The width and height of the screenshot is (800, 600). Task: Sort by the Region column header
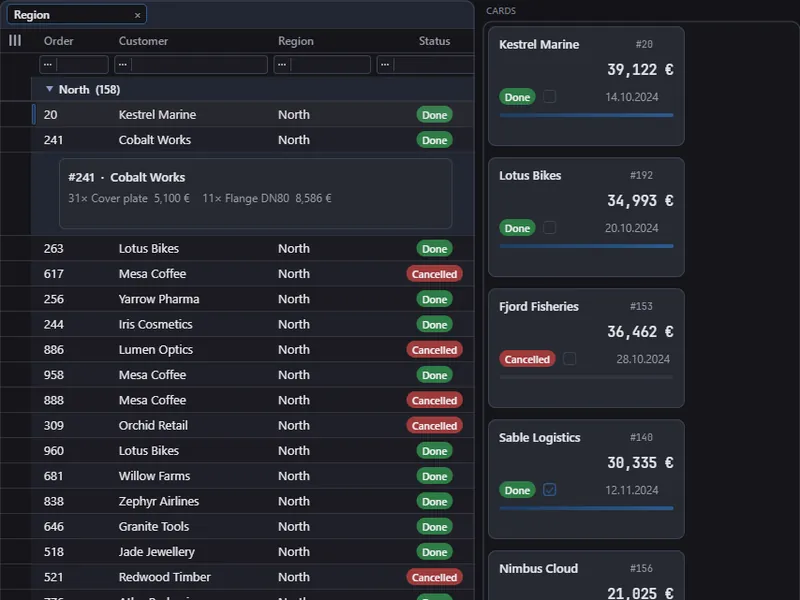tap(296, 41)
